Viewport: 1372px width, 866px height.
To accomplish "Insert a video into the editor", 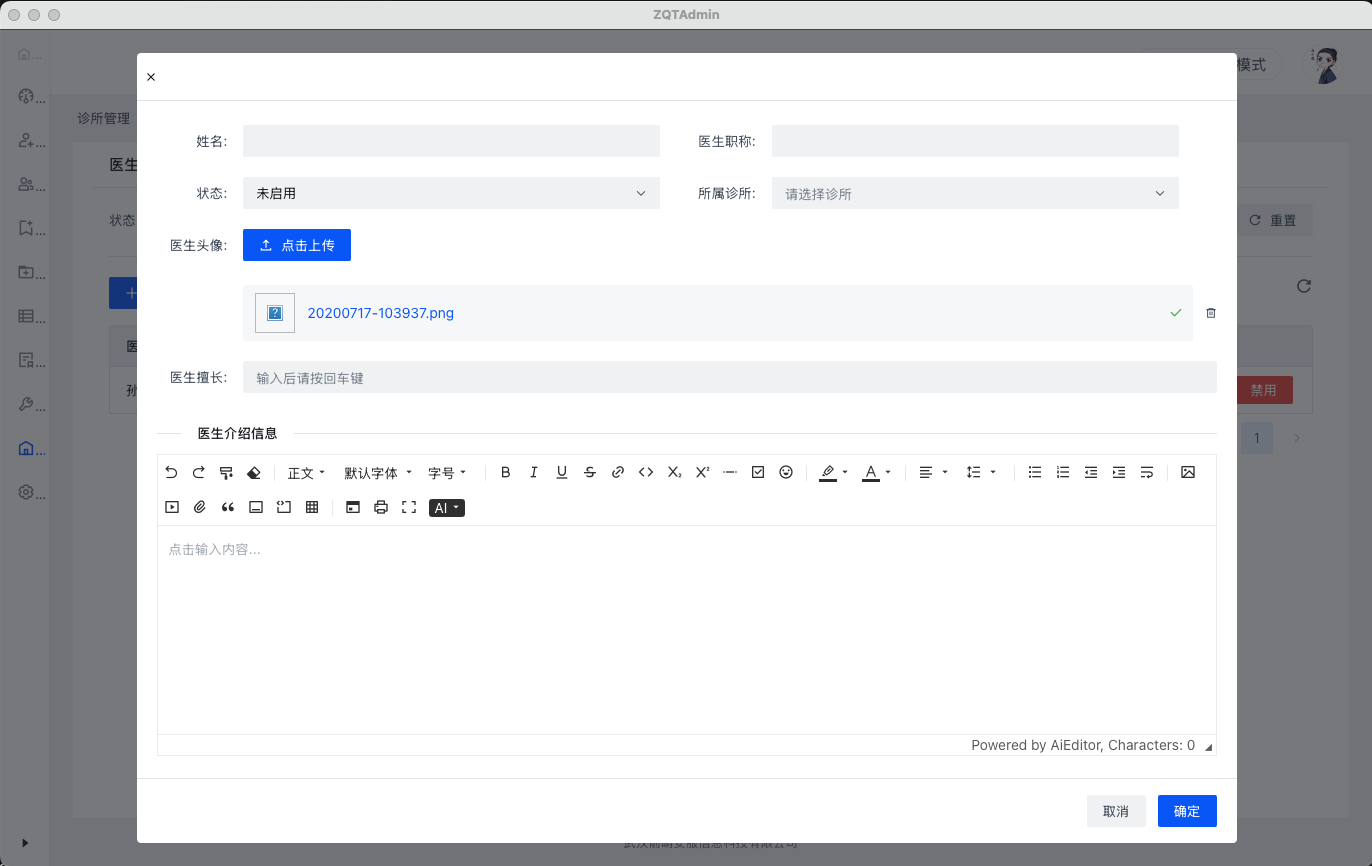I will click(x=172, y=507).
